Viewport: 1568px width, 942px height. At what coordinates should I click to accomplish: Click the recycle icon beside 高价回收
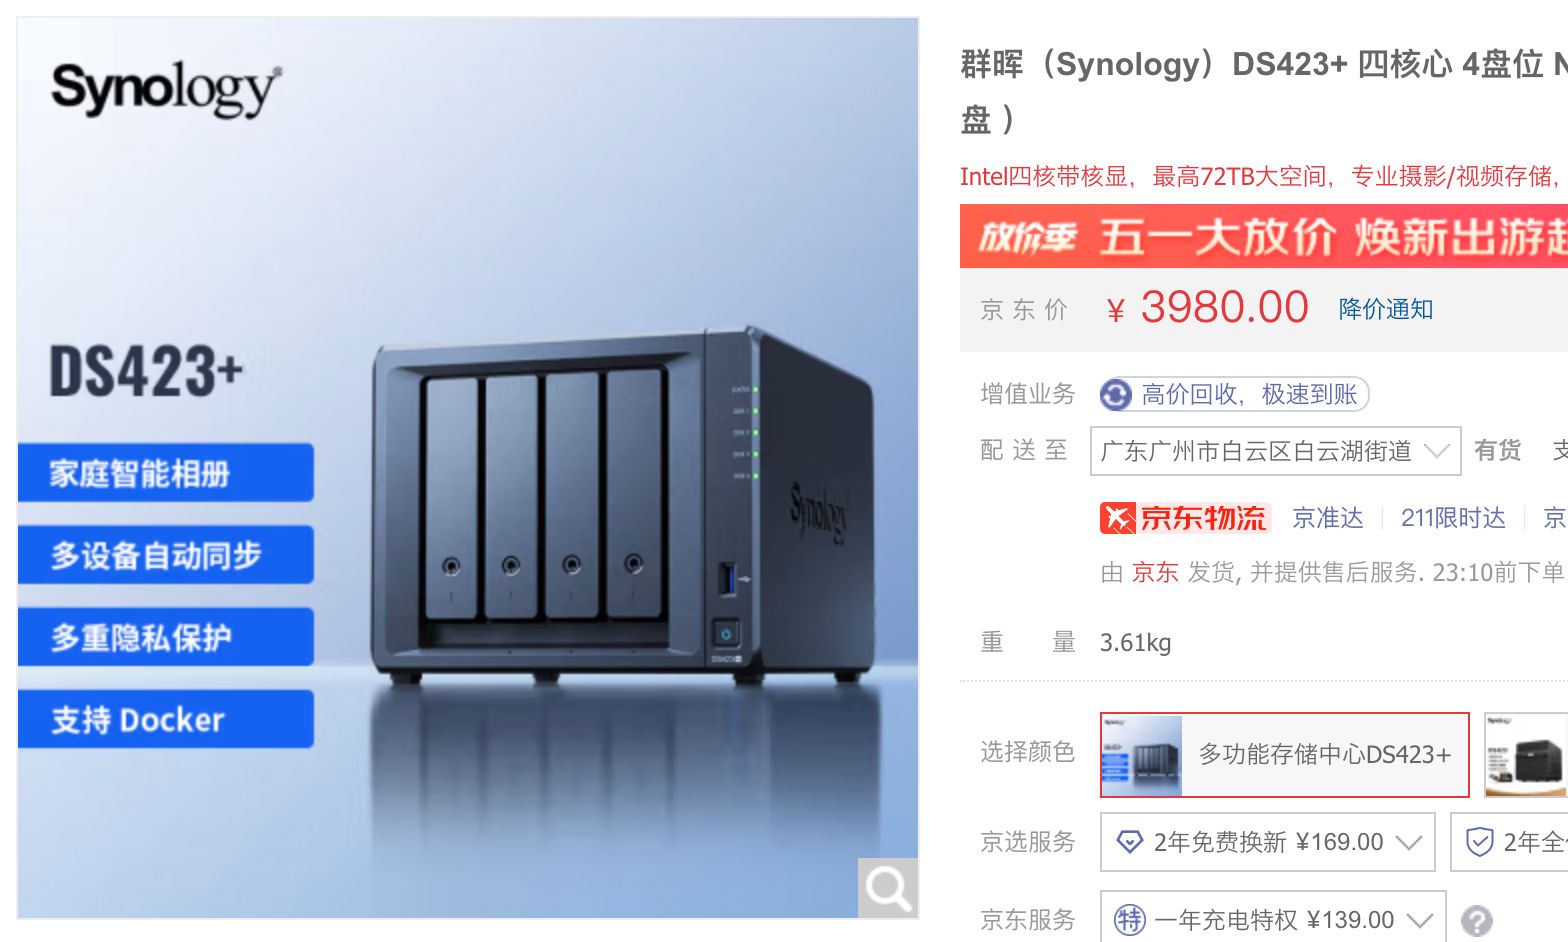(1116, 395)
